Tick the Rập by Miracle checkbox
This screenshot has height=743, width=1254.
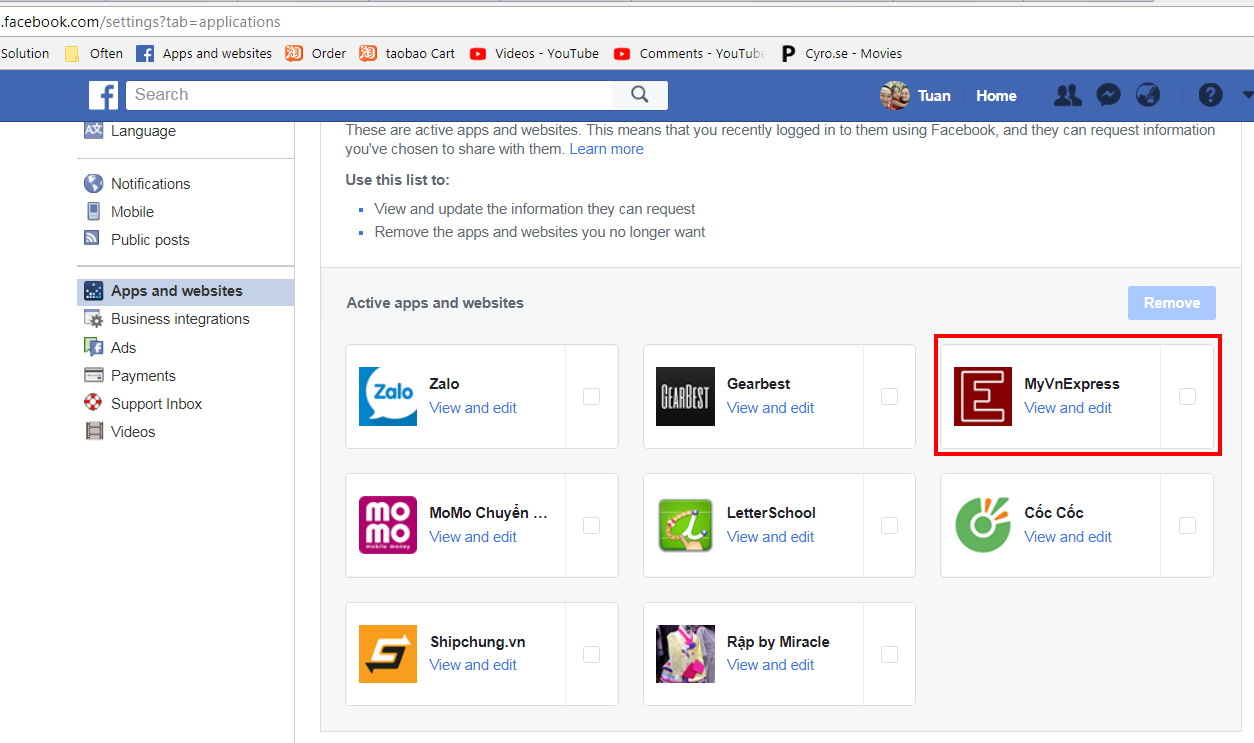point(889,654)
